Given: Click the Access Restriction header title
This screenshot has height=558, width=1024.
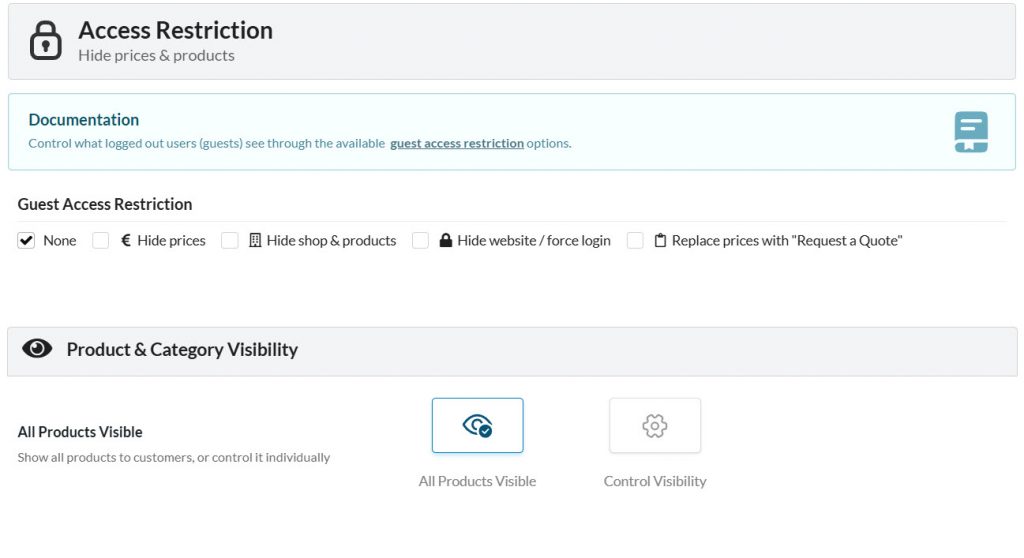Looking at the screenshot, I should tap(175, 31).
